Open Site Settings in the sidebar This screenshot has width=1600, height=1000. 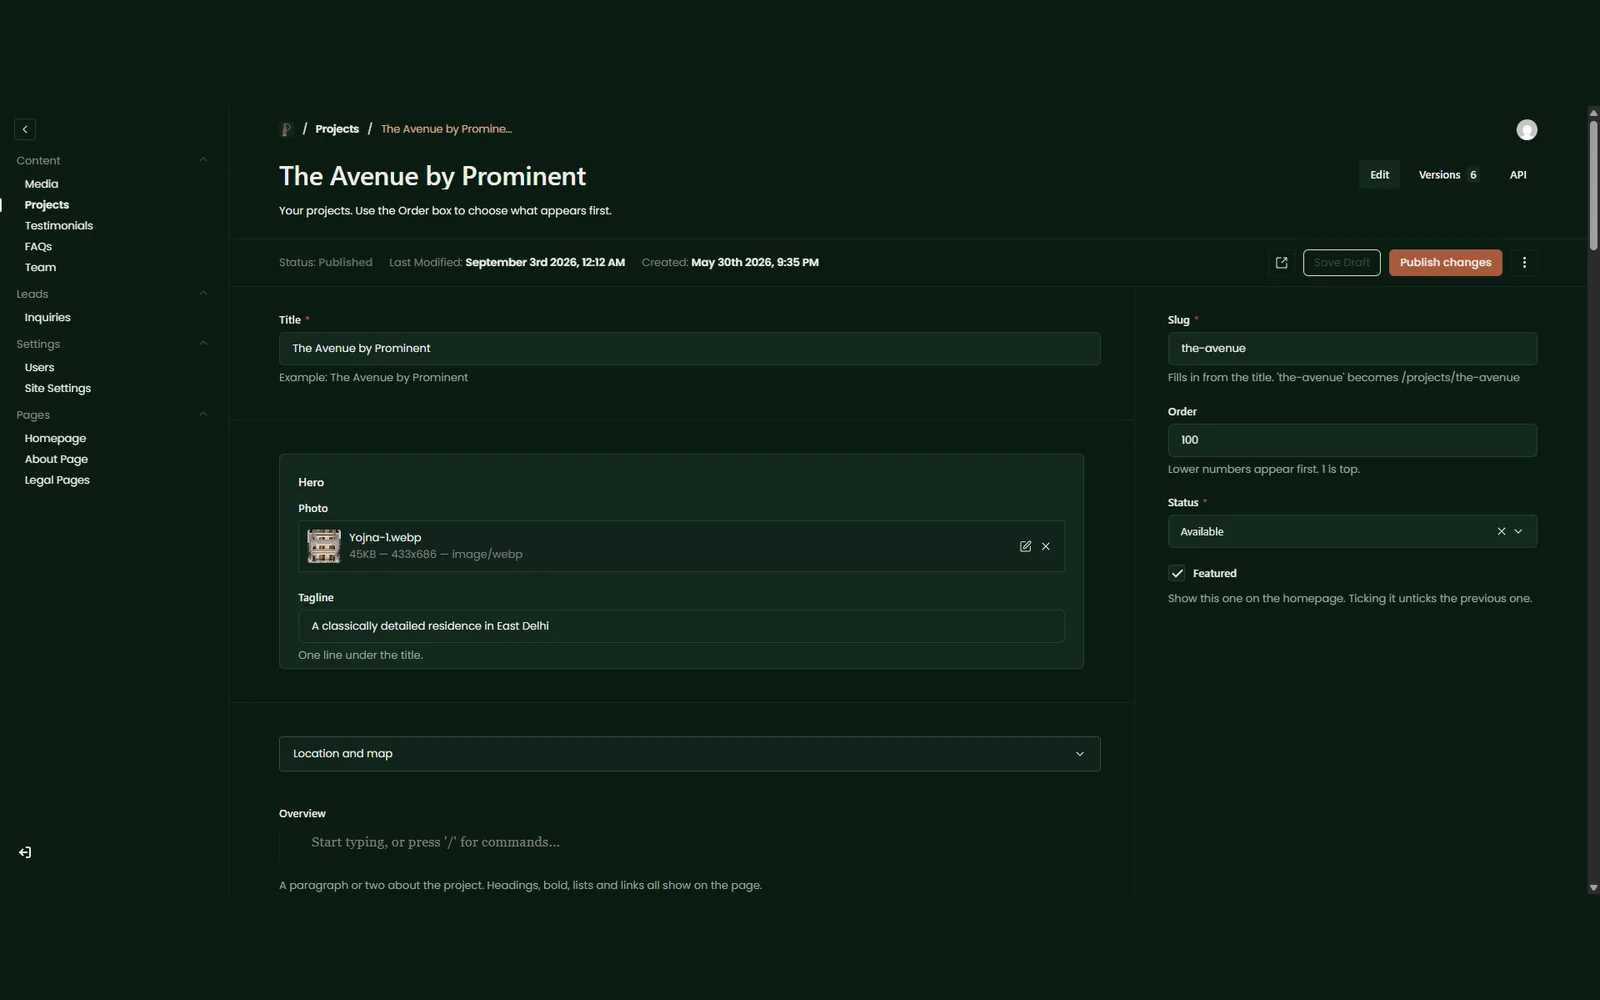(57, 389)
